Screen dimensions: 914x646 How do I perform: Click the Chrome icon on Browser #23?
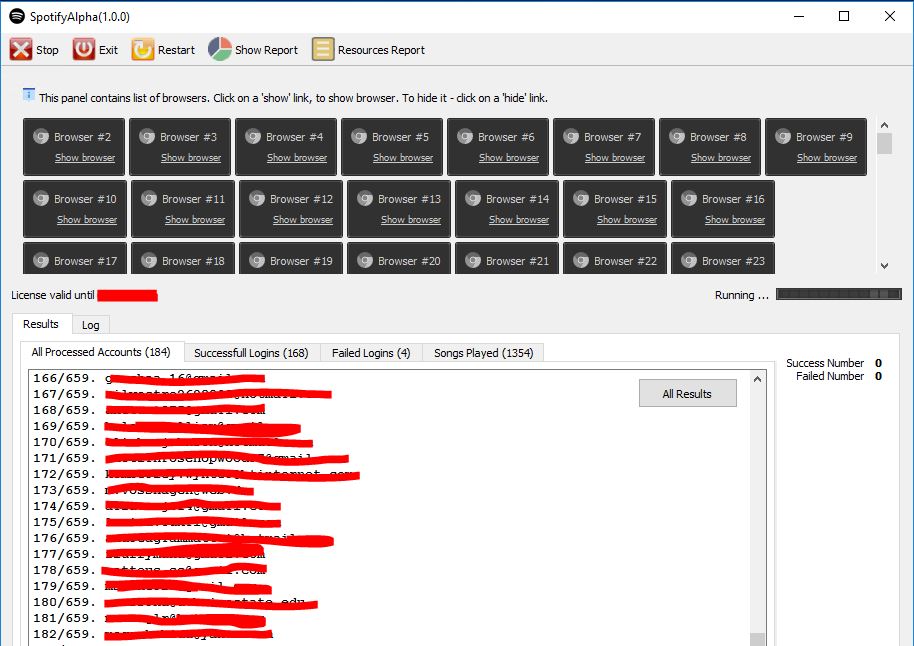(689, 260)
